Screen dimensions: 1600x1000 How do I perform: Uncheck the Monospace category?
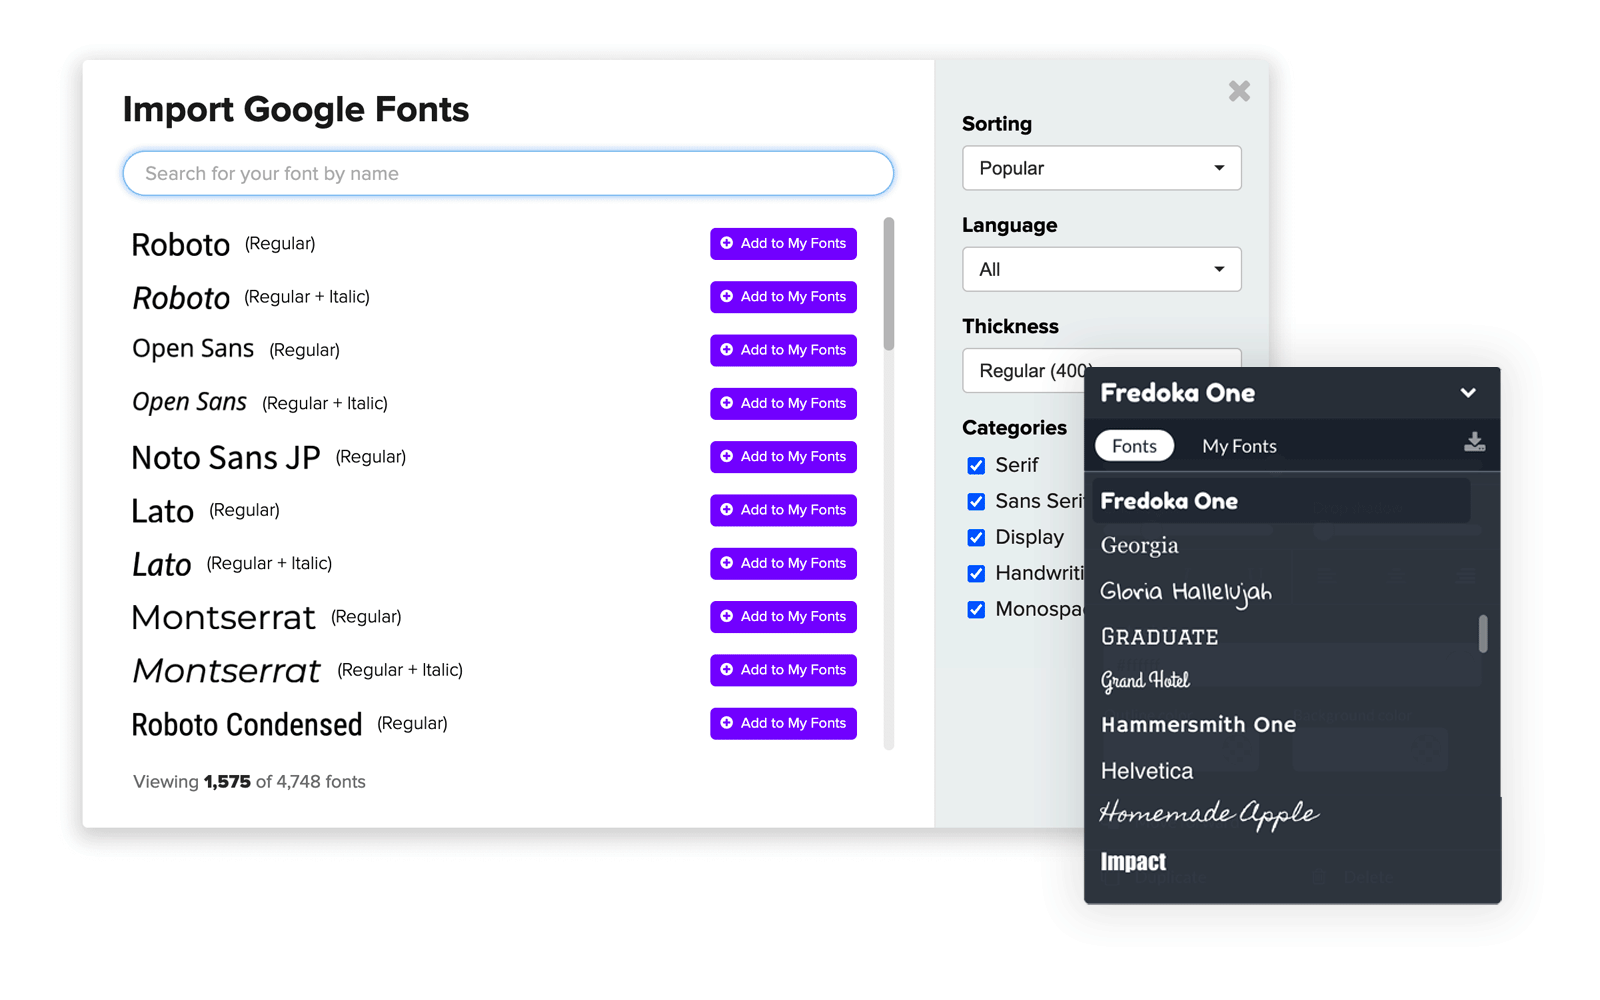976,609
